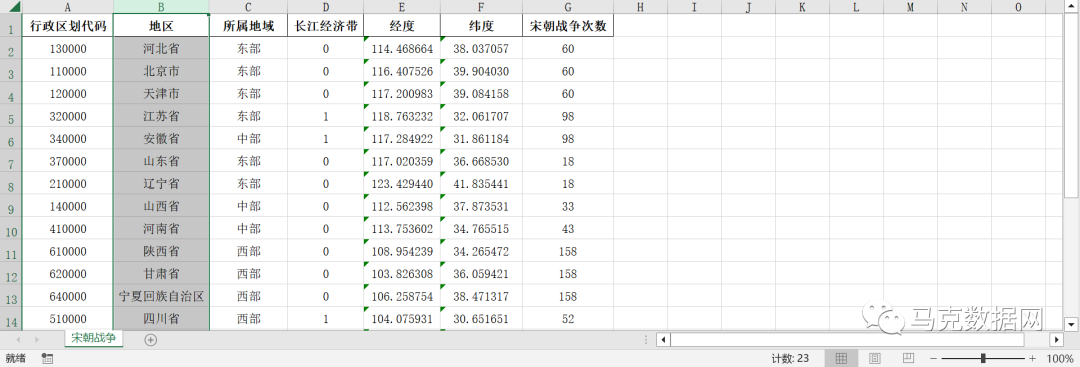Click the 长江经济带 header cell
Image resolution: width=1080 pixels, height=367 pixels.
pos(326,26)
